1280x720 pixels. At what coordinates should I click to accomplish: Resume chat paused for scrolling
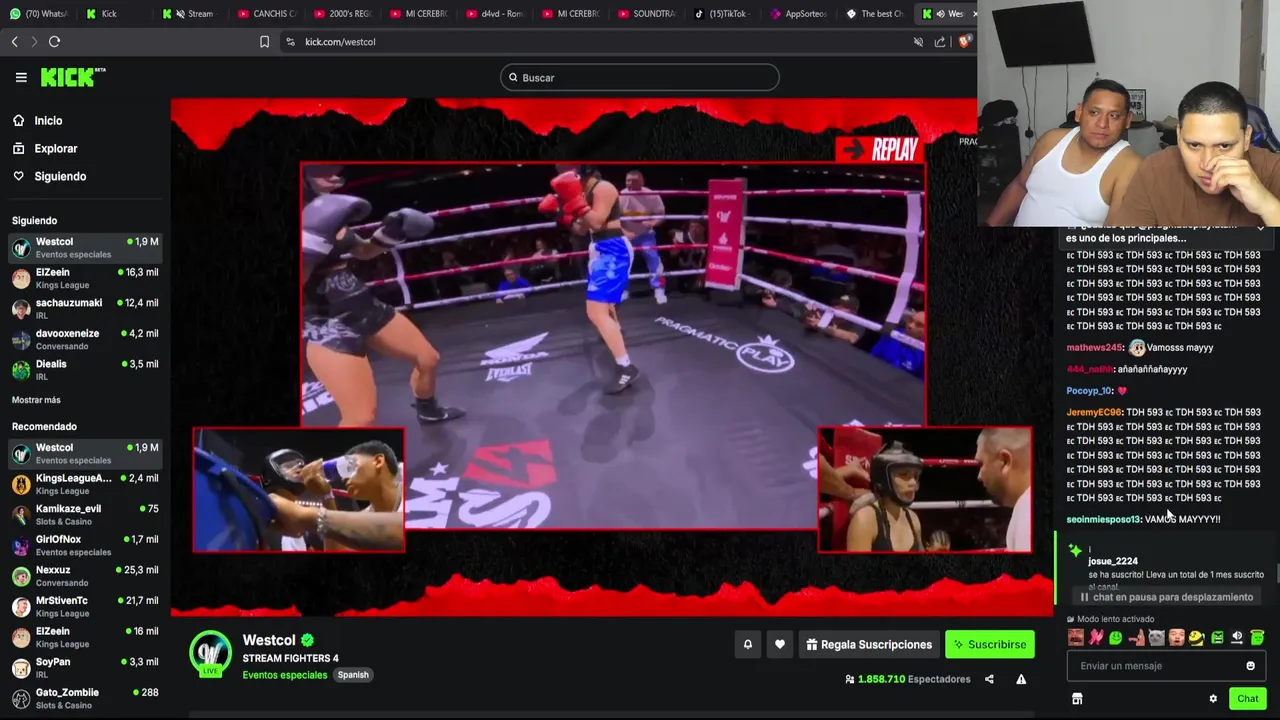(1166, 597)
